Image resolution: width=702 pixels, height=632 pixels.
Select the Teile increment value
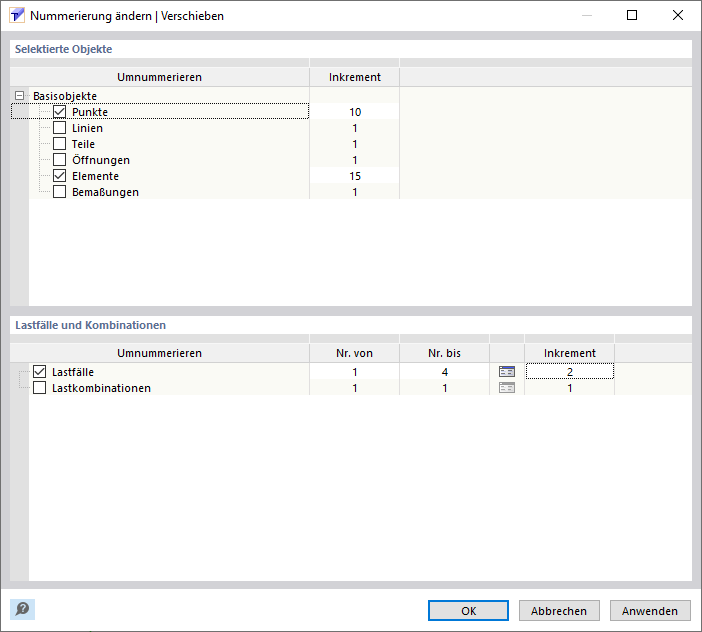(x=355, y=144)
